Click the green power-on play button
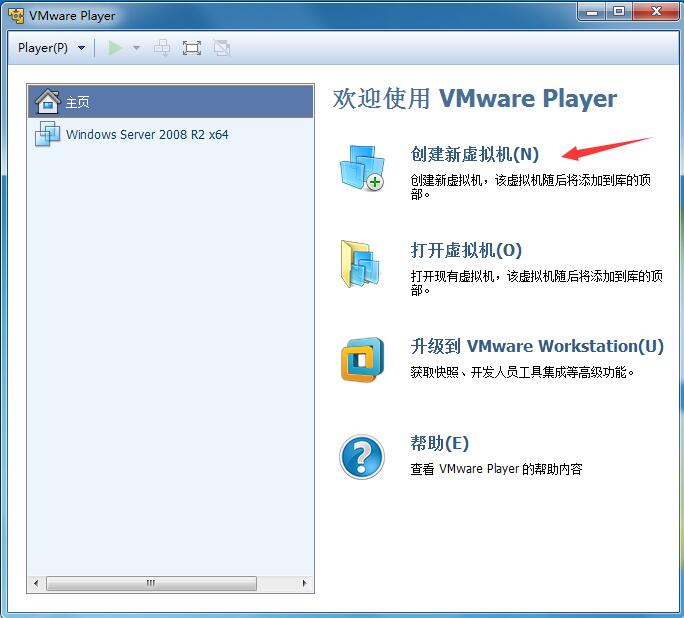This screenshot has width=684, height=618. click(115, 48)
